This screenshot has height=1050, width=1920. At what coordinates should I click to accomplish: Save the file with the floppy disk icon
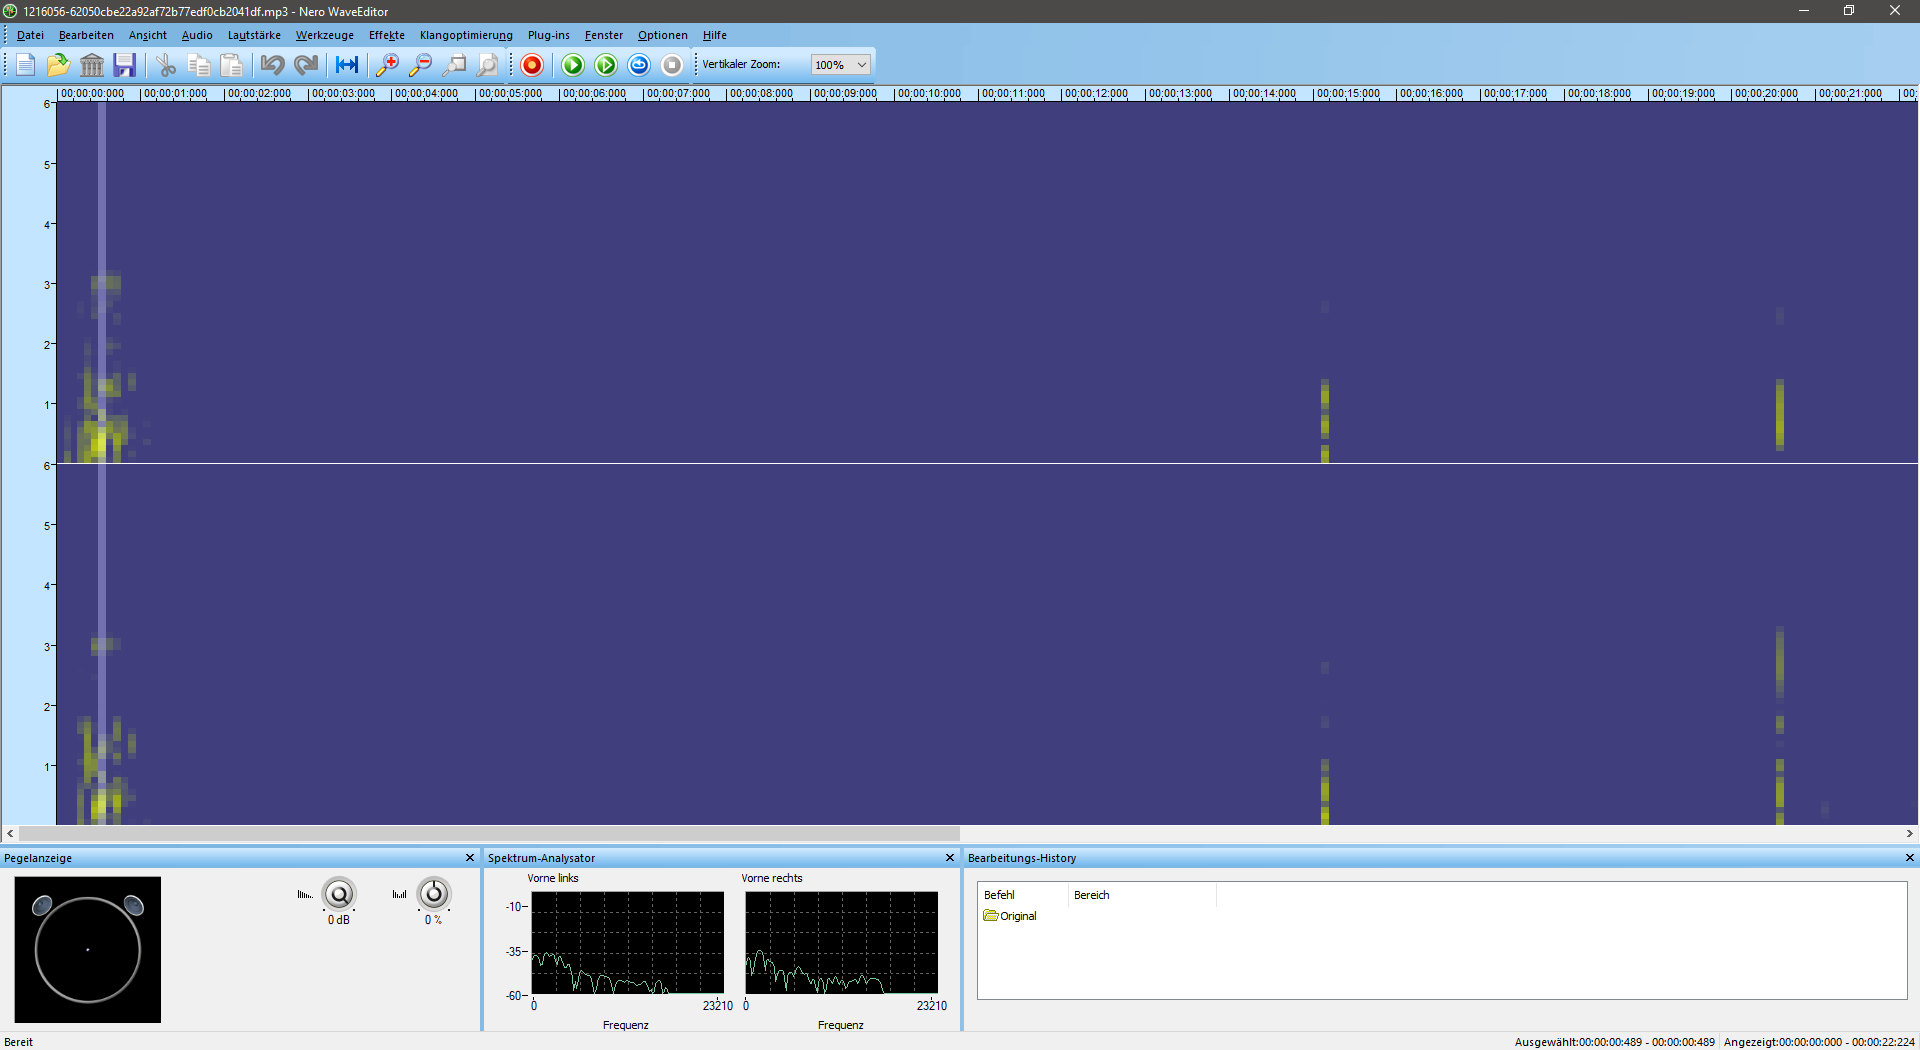click(x=125, y=65)
